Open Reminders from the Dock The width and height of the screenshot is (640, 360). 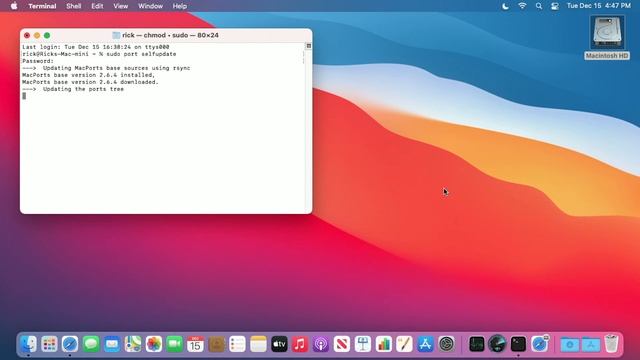tap(237, 344)
